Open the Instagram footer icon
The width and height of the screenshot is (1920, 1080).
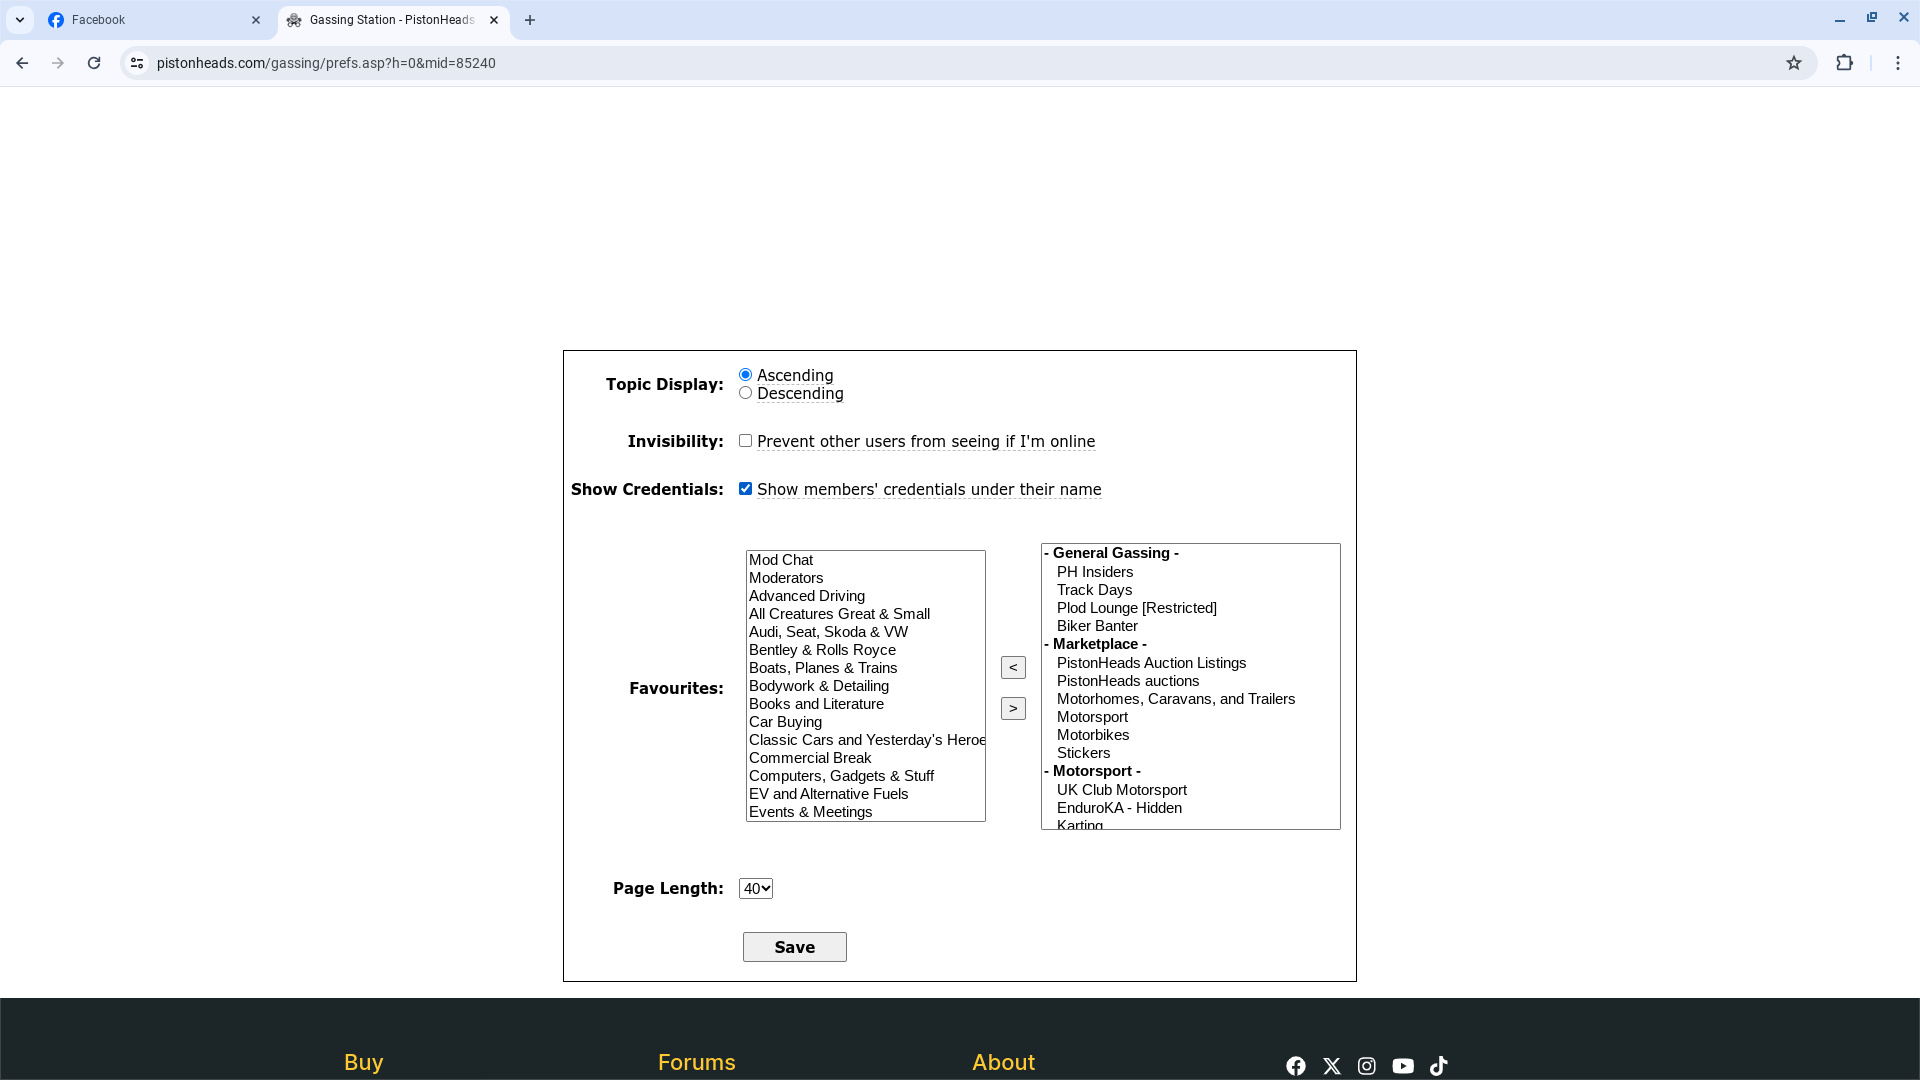point(1367,1066)
